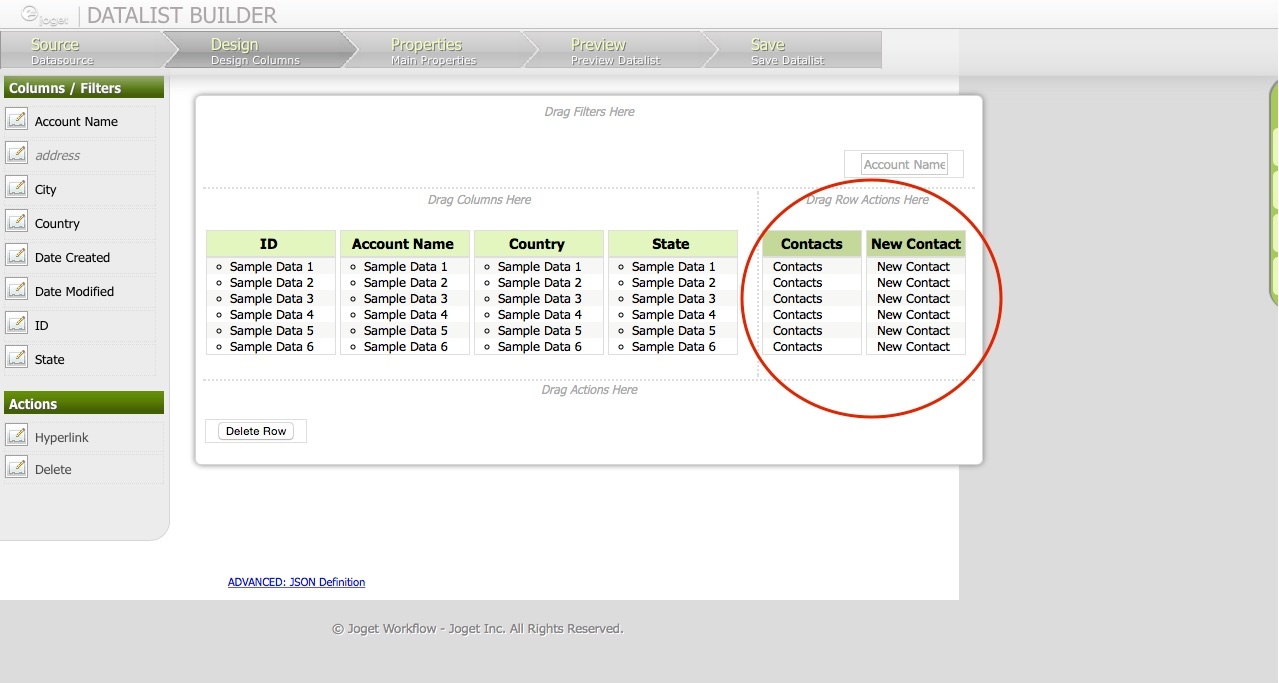Open the Save Datalist step
1279x683 pixels.
788,51
